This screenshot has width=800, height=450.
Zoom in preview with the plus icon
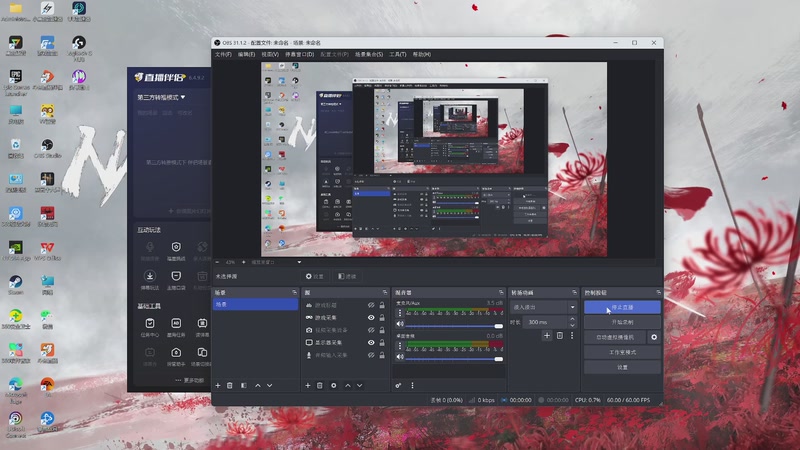pyautogui.click(x=243, y=262)
